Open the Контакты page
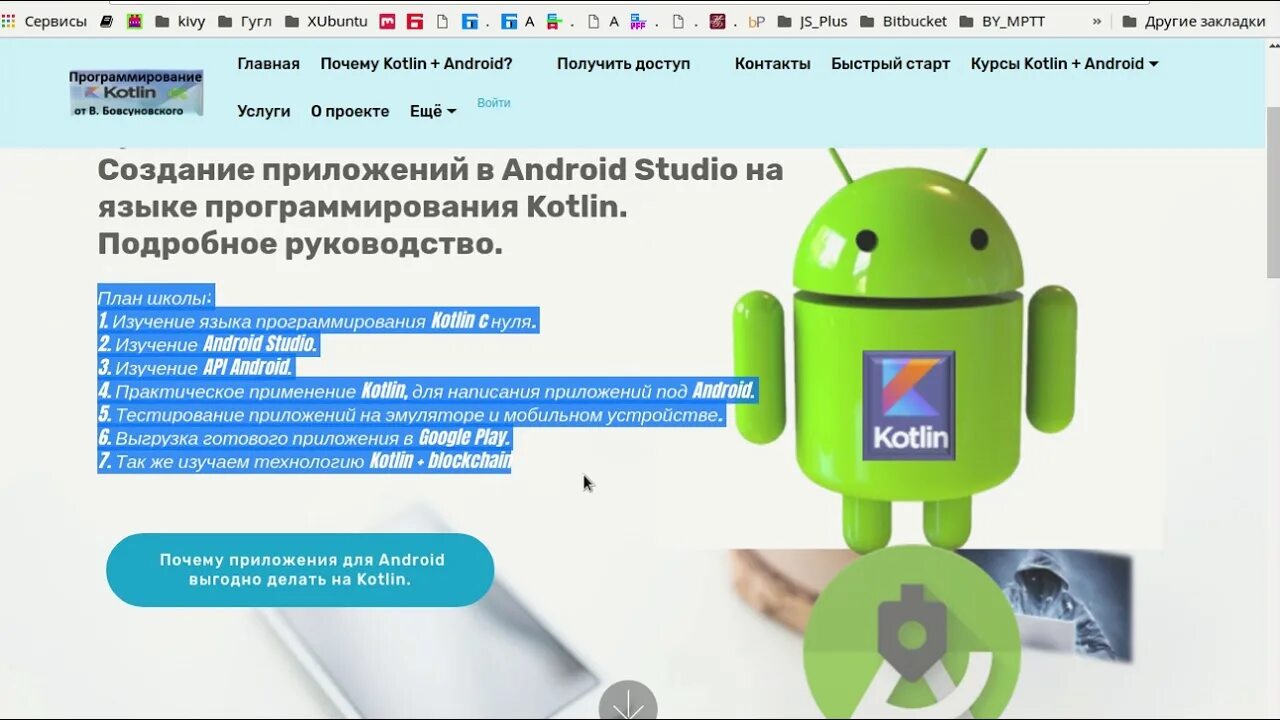Image resolution: width=1280 pixels, height=720 pixels. click(x=772, y=63)
